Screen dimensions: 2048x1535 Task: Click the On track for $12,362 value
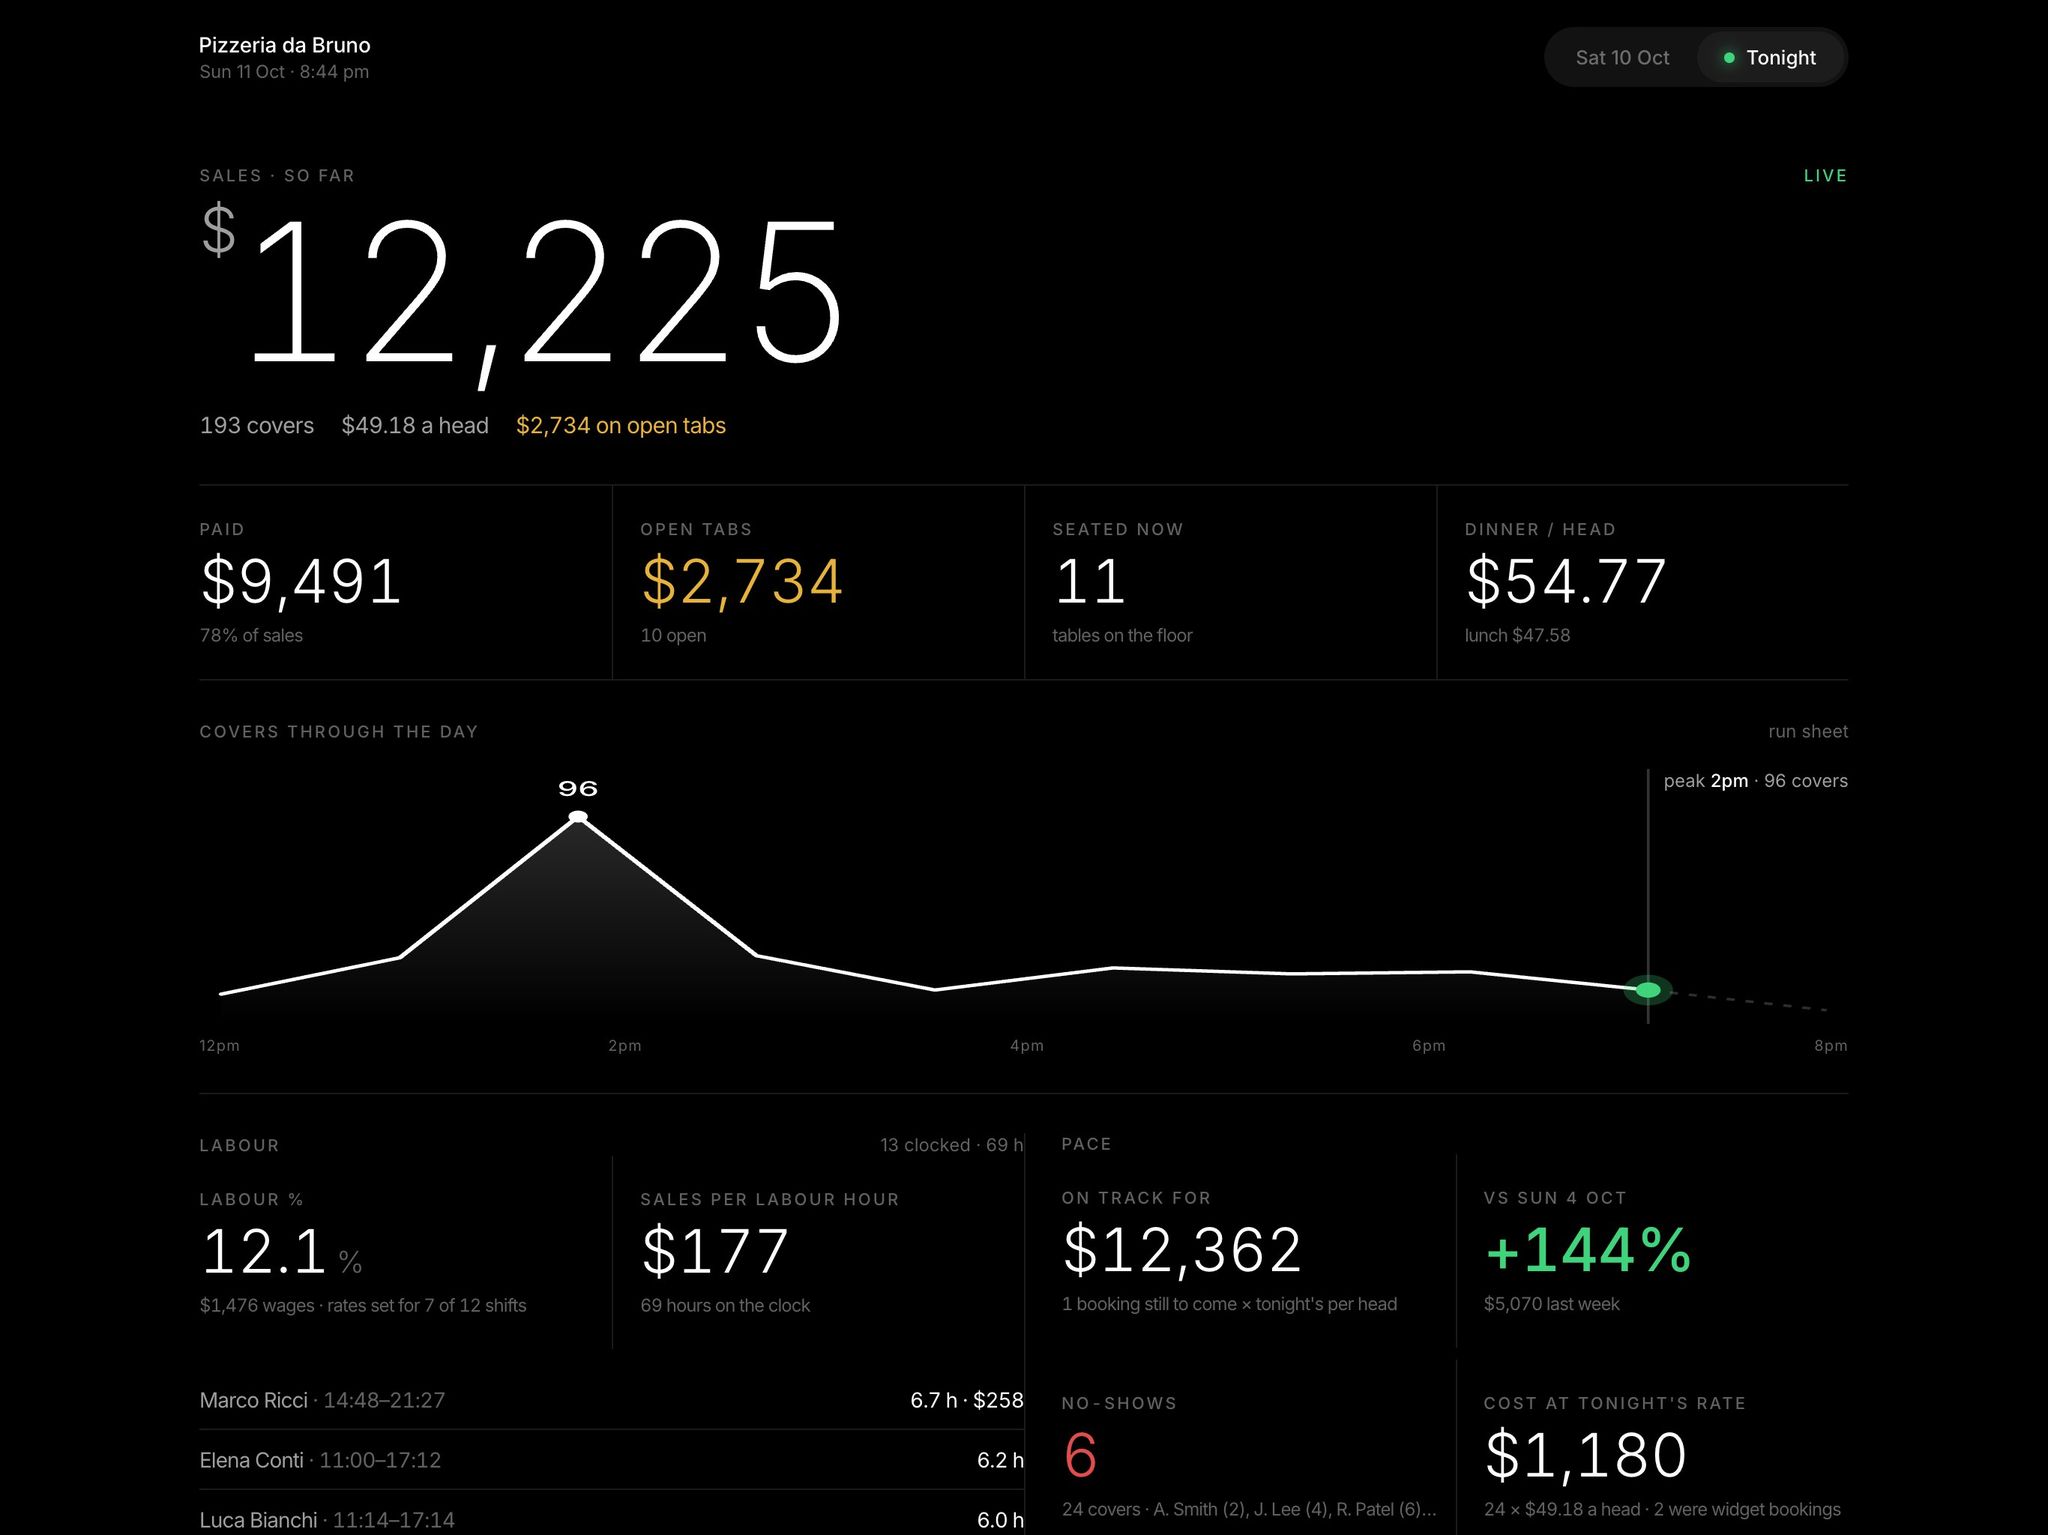(x=1182, y=1251)
